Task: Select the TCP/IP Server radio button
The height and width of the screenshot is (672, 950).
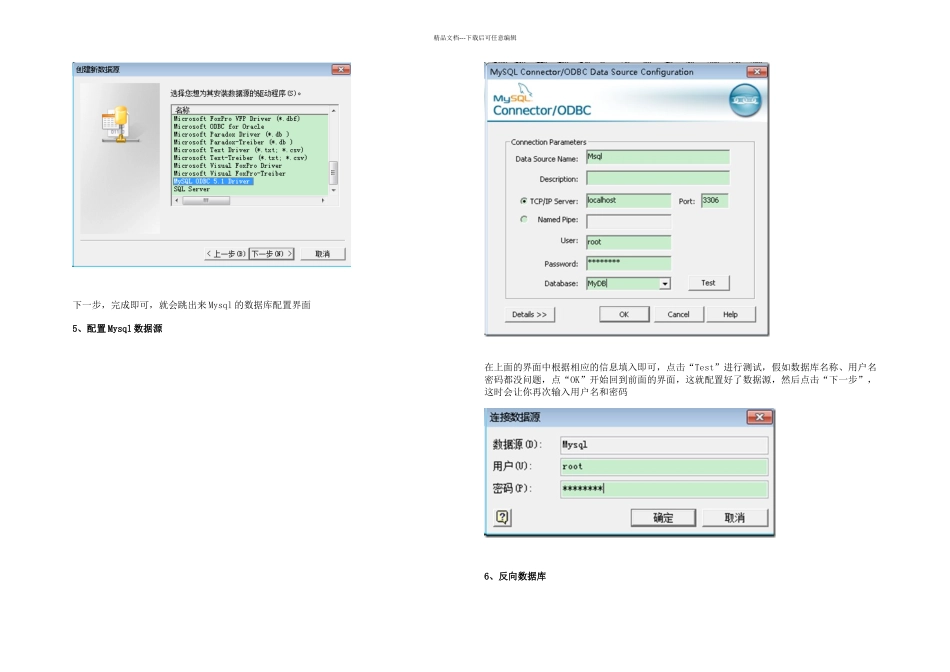Action: coord(523,201)
